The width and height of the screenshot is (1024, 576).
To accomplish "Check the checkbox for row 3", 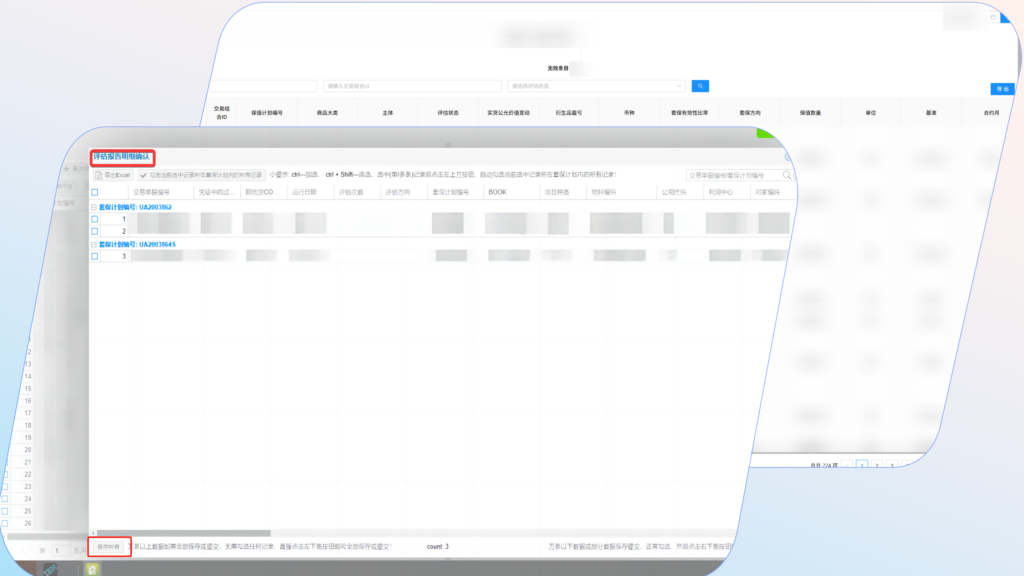I will (x=95, y=256).
